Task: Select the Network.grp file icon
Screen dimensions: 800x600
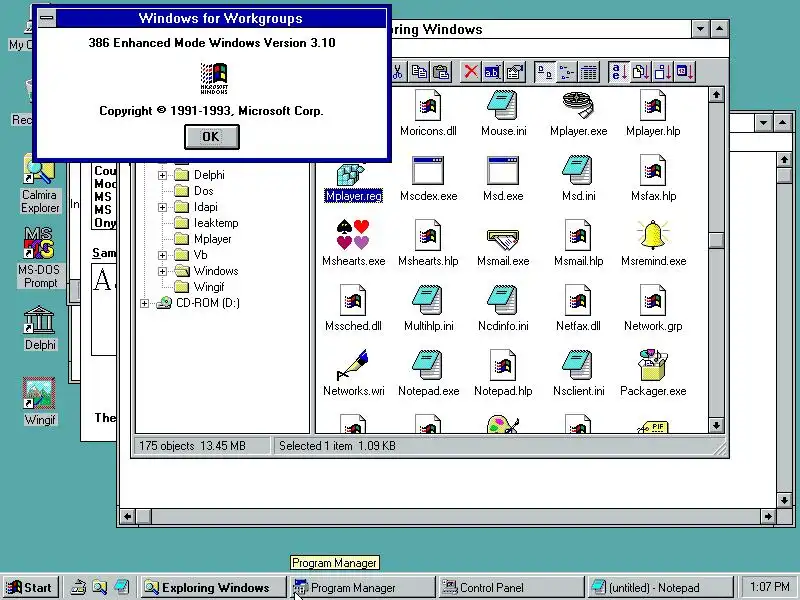Action: coord(653,300)
